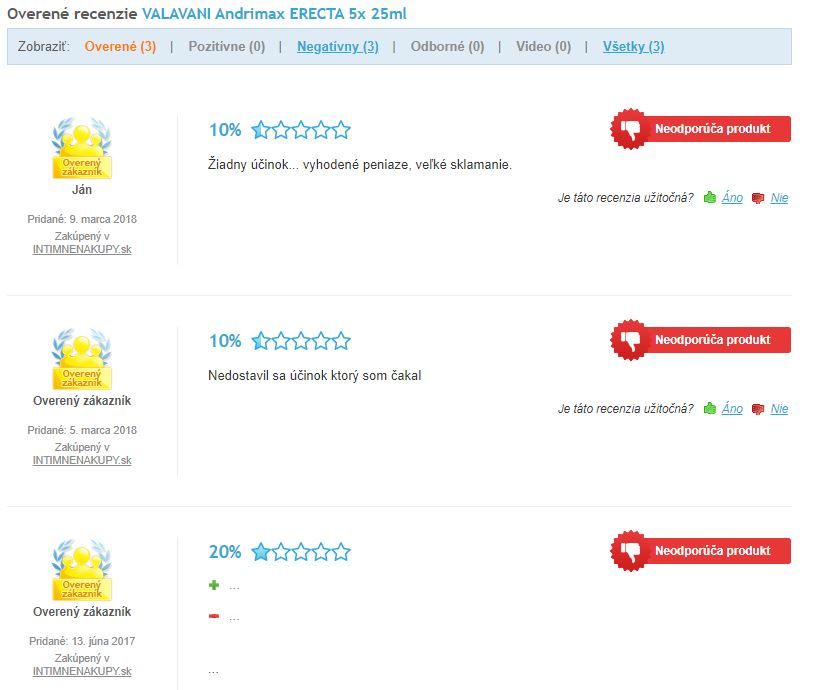The width and height of the screenshot is (836, 690).
Task: Click the reviewer name Ján
Action: (82, 190)
